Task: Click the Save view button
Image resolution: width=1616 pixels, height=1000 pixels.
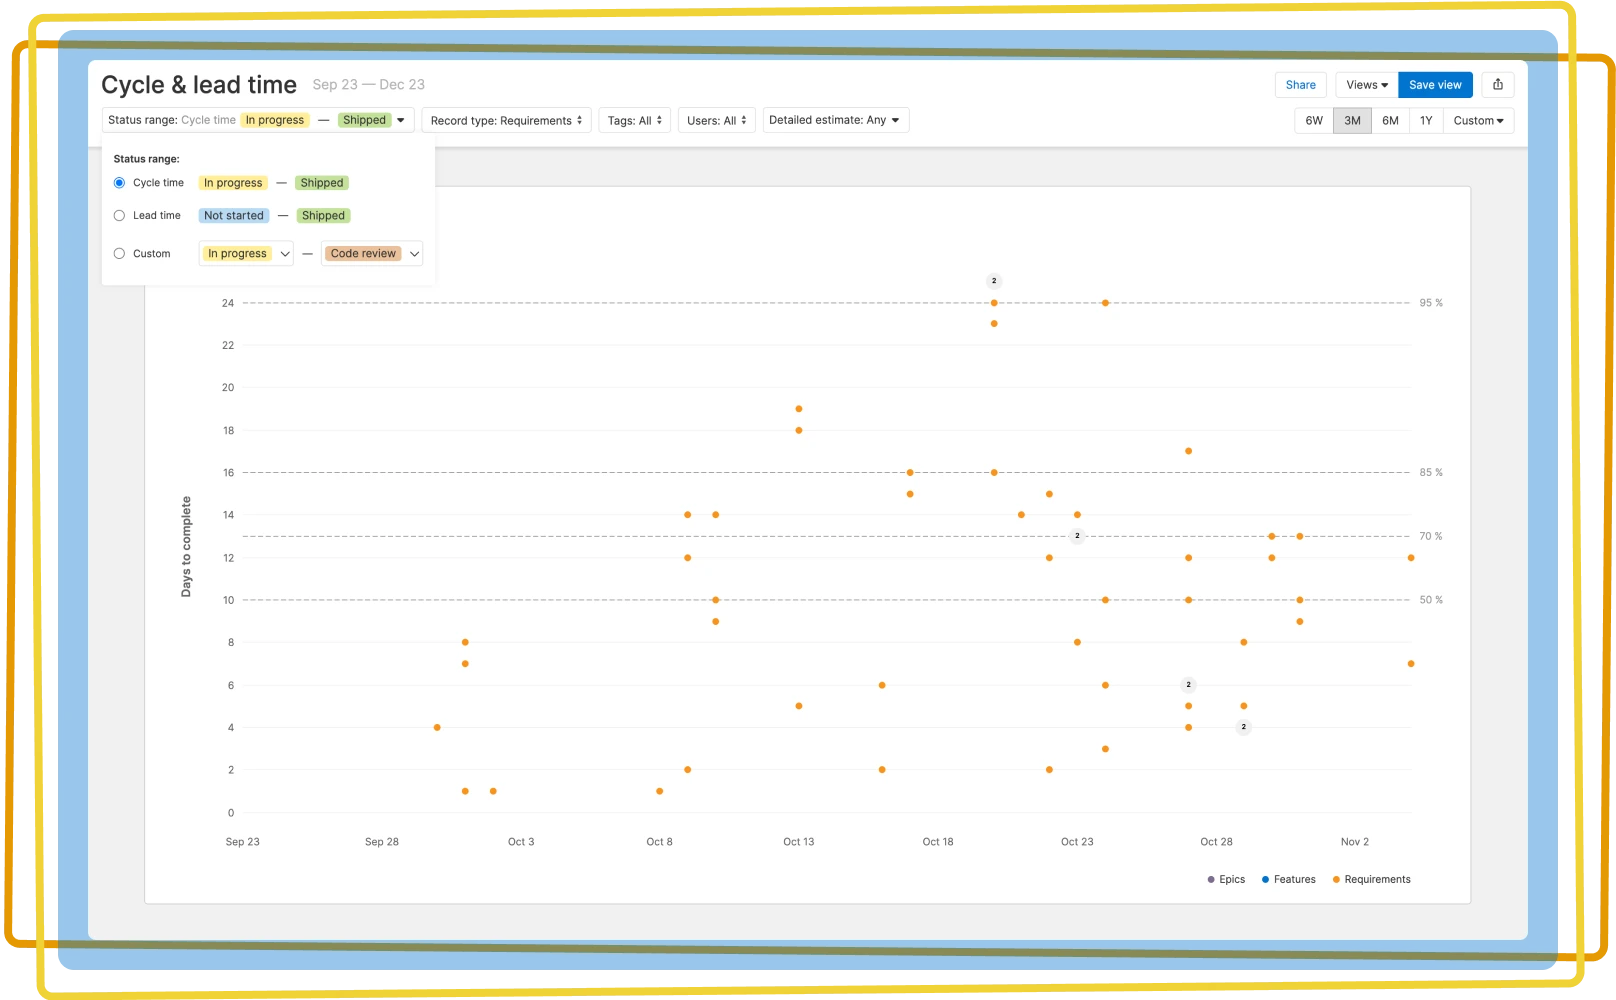Action: [1435, 85]
